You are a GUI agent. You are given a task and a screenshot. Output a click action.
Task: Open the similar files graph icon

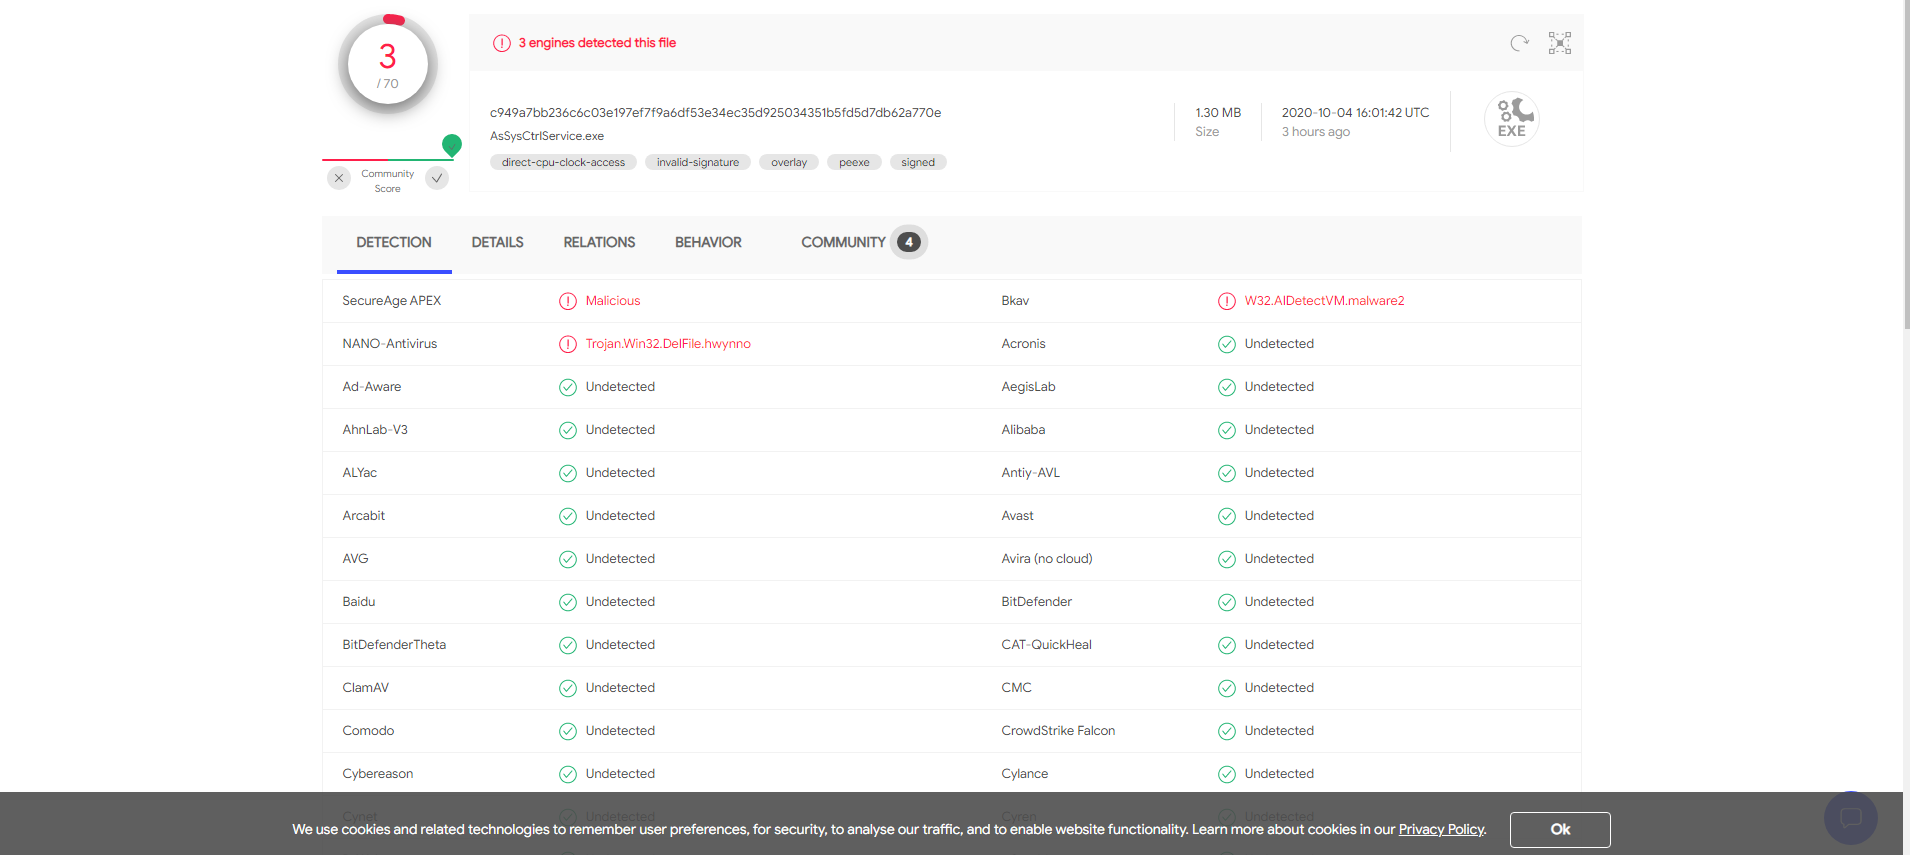1559,43
